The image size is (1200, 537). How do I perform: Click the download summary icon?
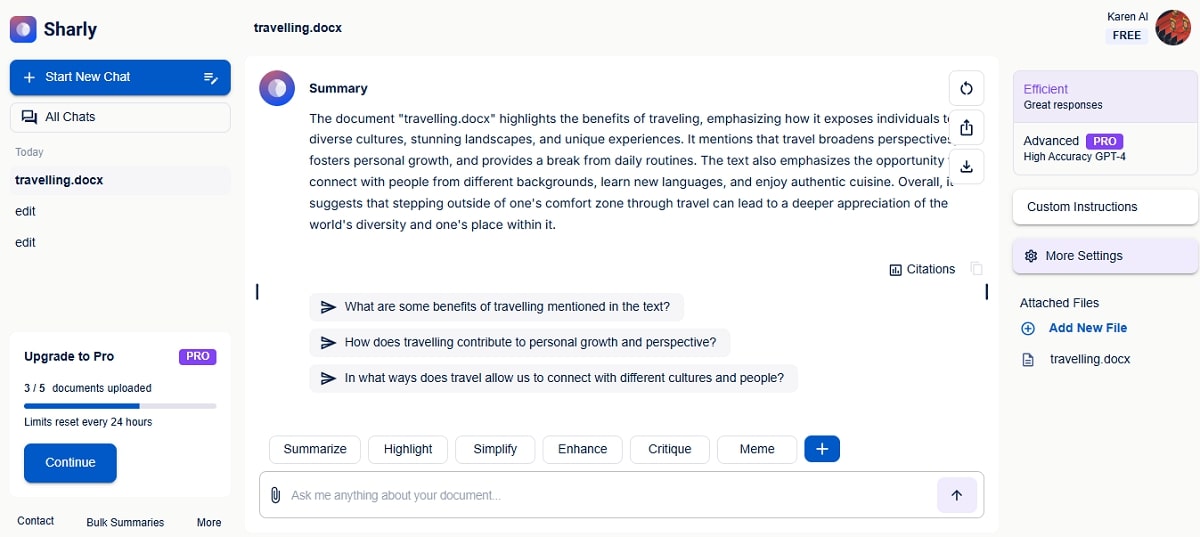(966, 166)
